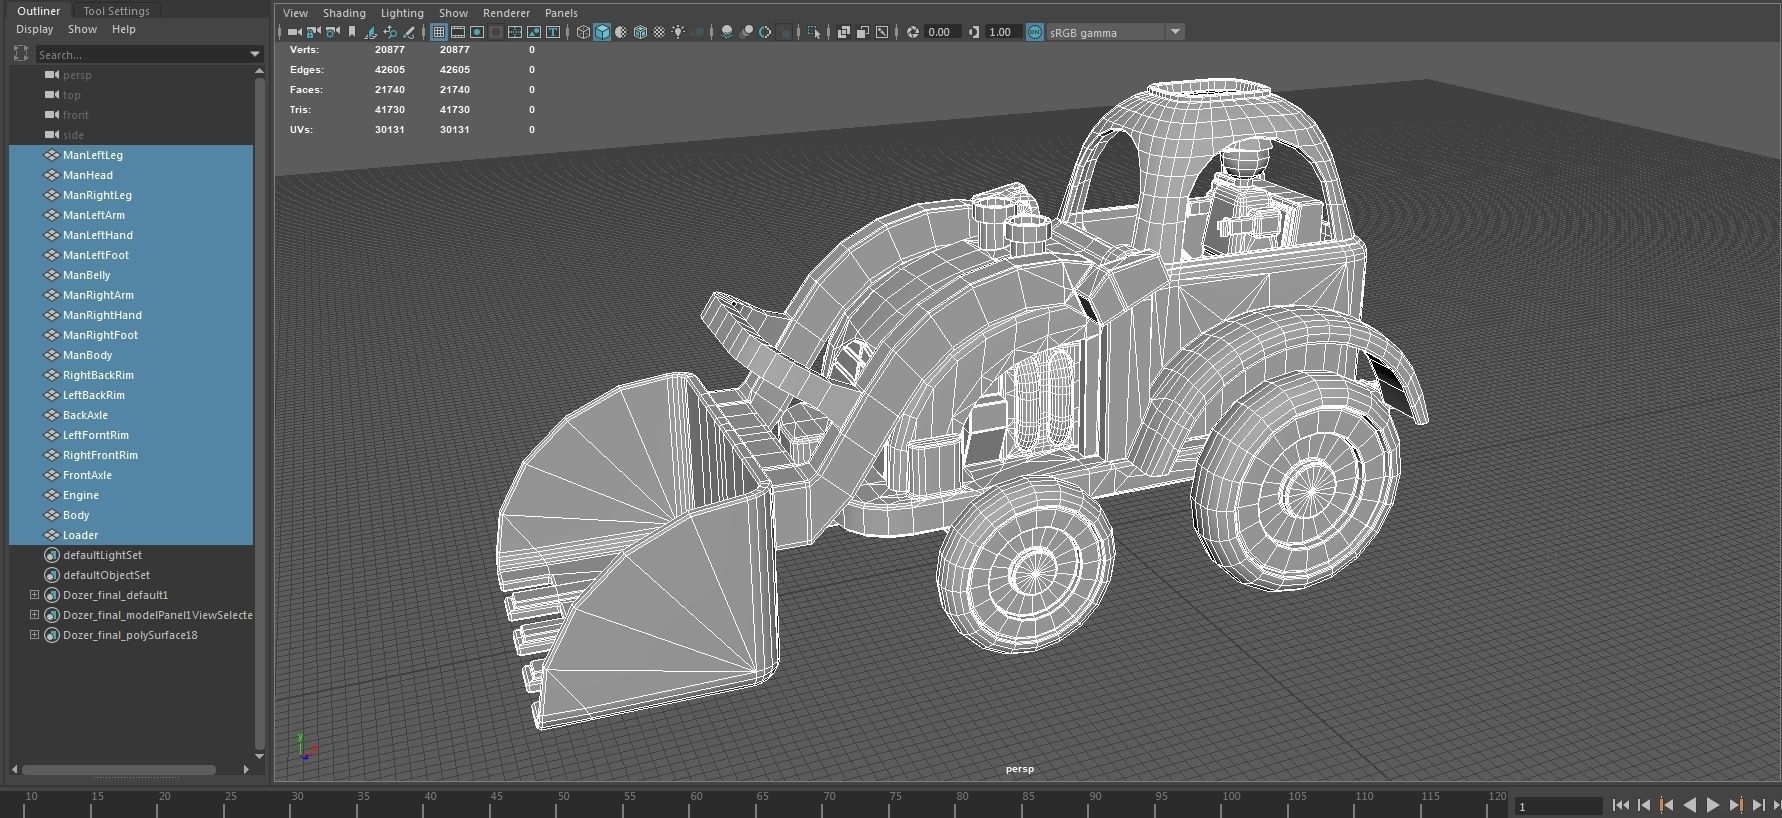Open the viewport Show menu
The image size is (1782, 818).
pos(453,13)
